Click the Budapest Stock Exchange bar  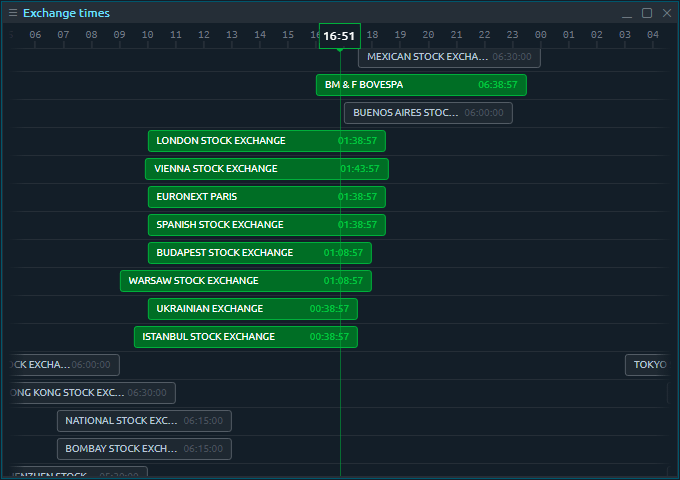[260, 253]
